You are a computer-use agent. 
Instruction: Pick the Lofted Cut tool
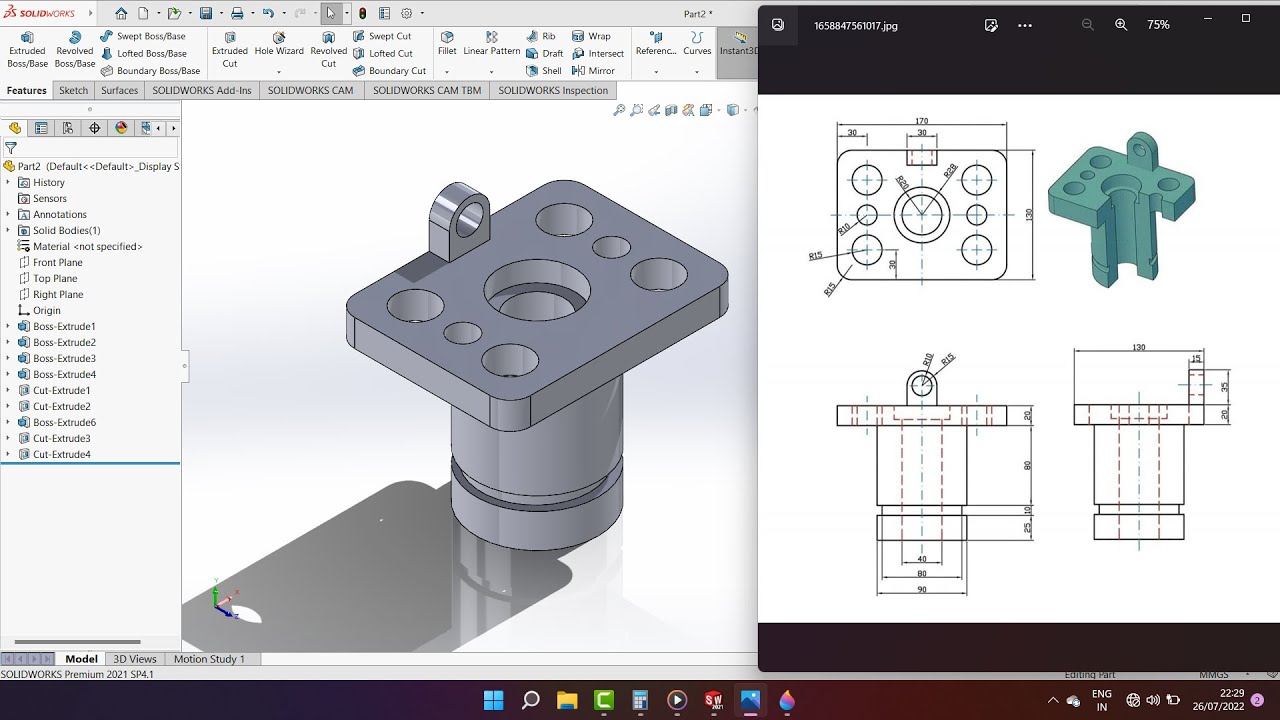tap(382, 53)
